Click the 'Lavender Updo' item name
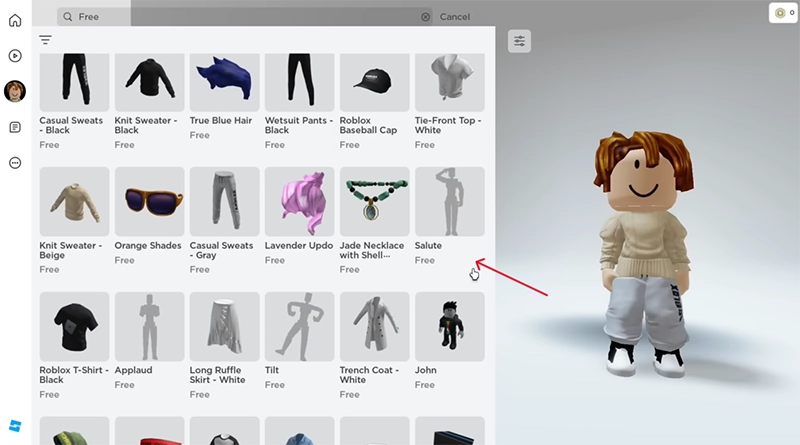Viewport: 800px width, 445px height. [x=299, y=245]
